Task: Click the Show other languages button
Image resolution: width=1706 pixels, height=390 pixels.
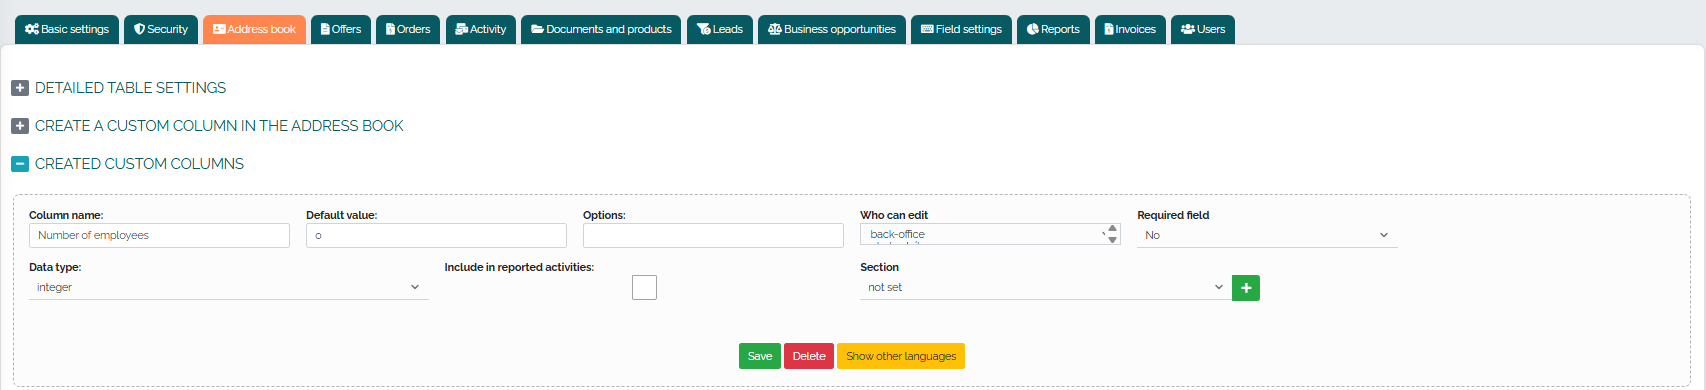Action: (x=901, y=356)
